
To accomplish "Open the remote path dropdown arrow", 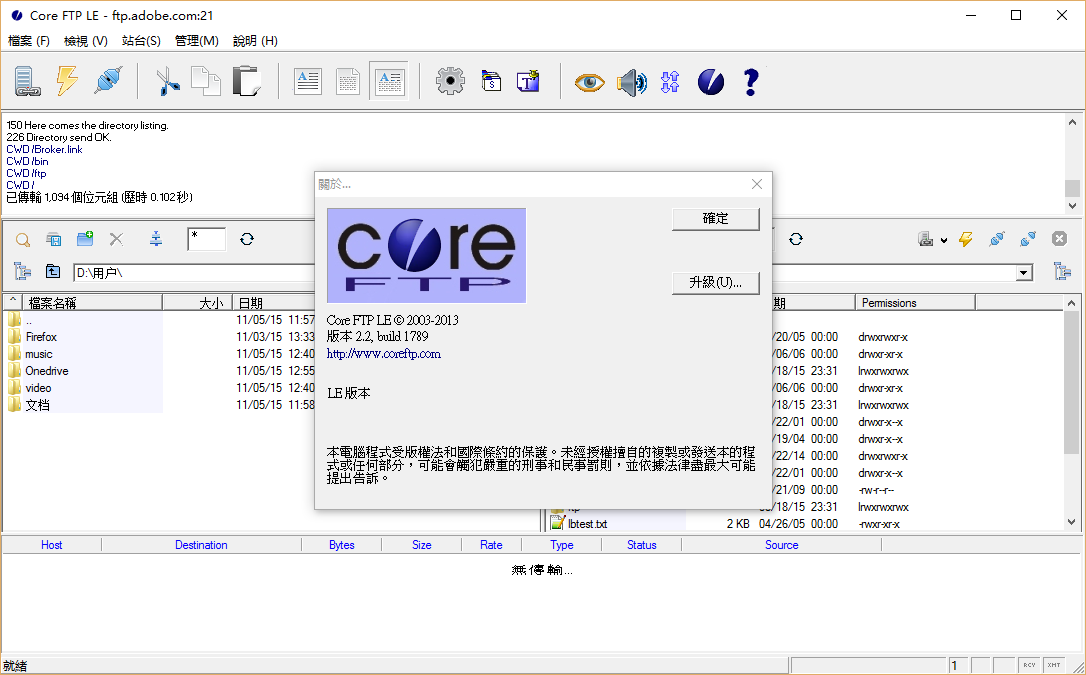I will point(1024,273).
